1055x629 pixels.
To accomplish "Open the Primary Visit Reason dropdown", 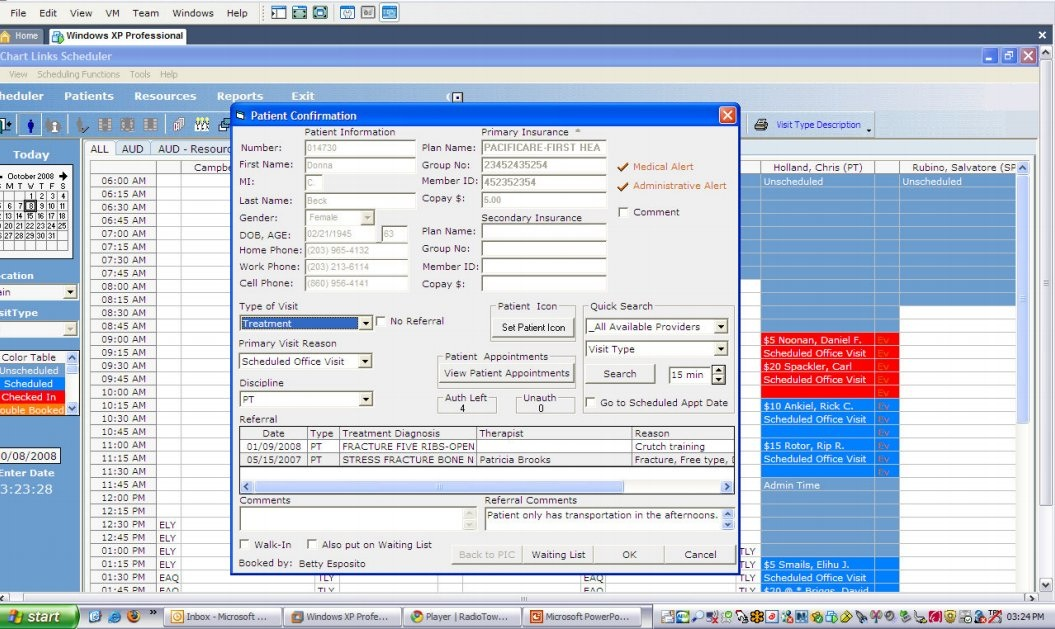I will [365, 361].
